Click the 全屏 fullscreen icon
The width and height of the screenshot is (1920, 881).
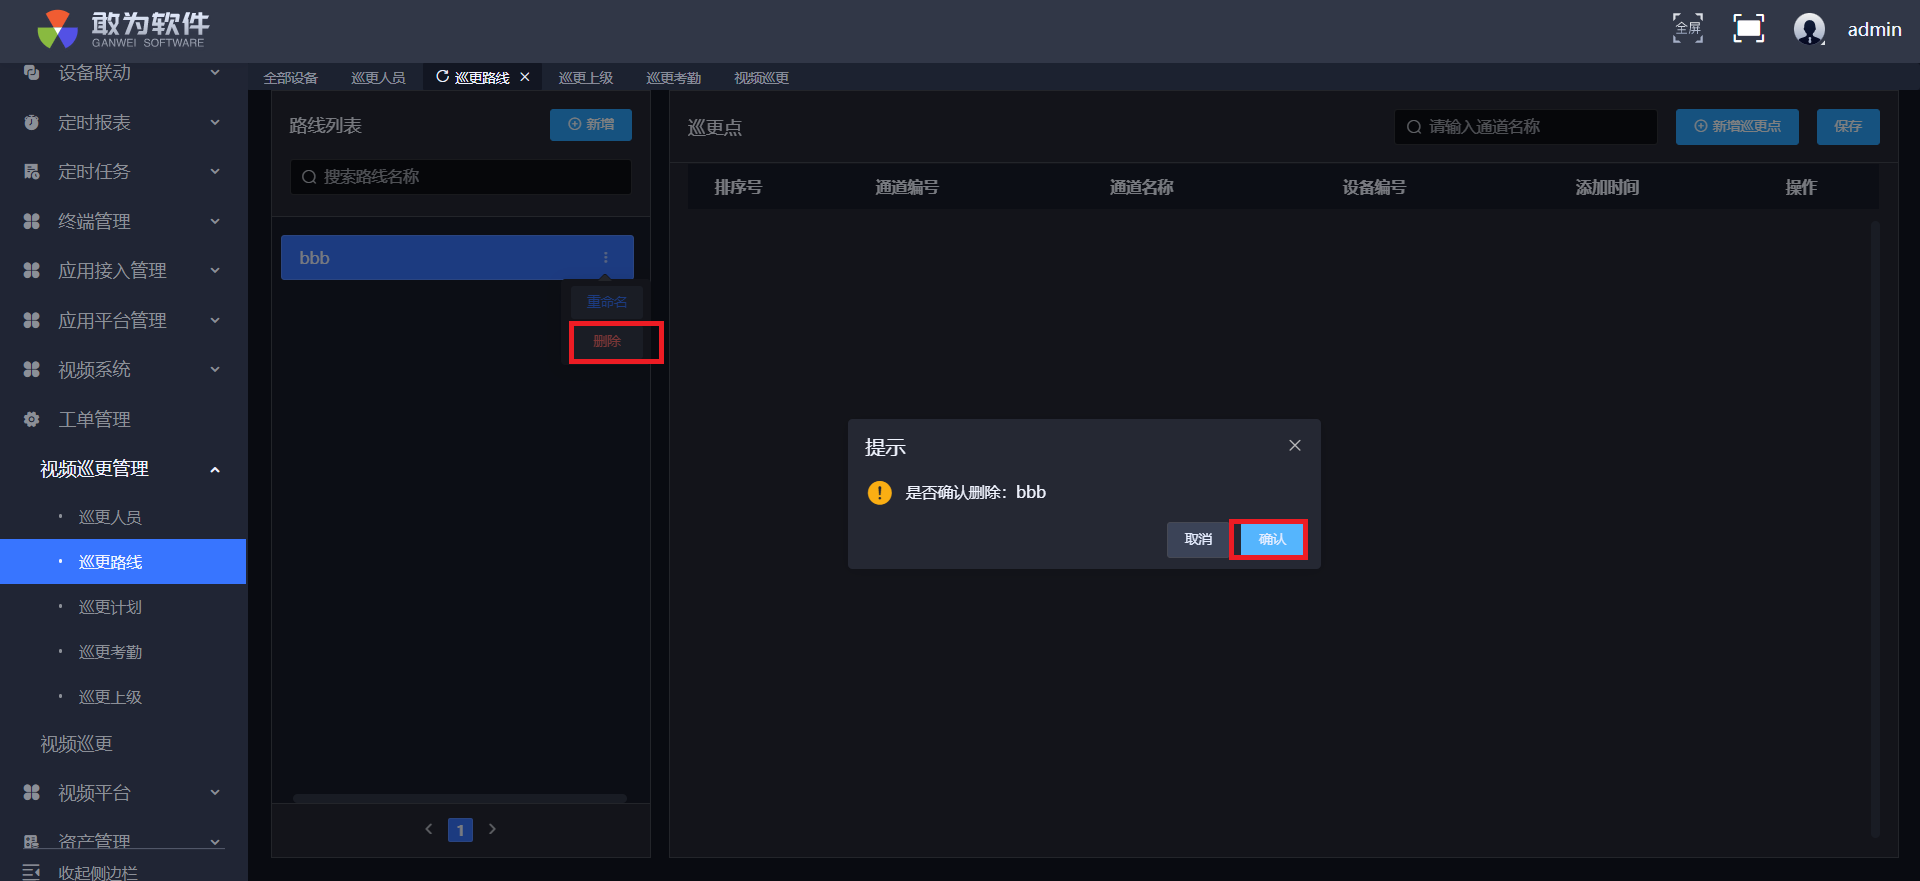click(1688, 28)
